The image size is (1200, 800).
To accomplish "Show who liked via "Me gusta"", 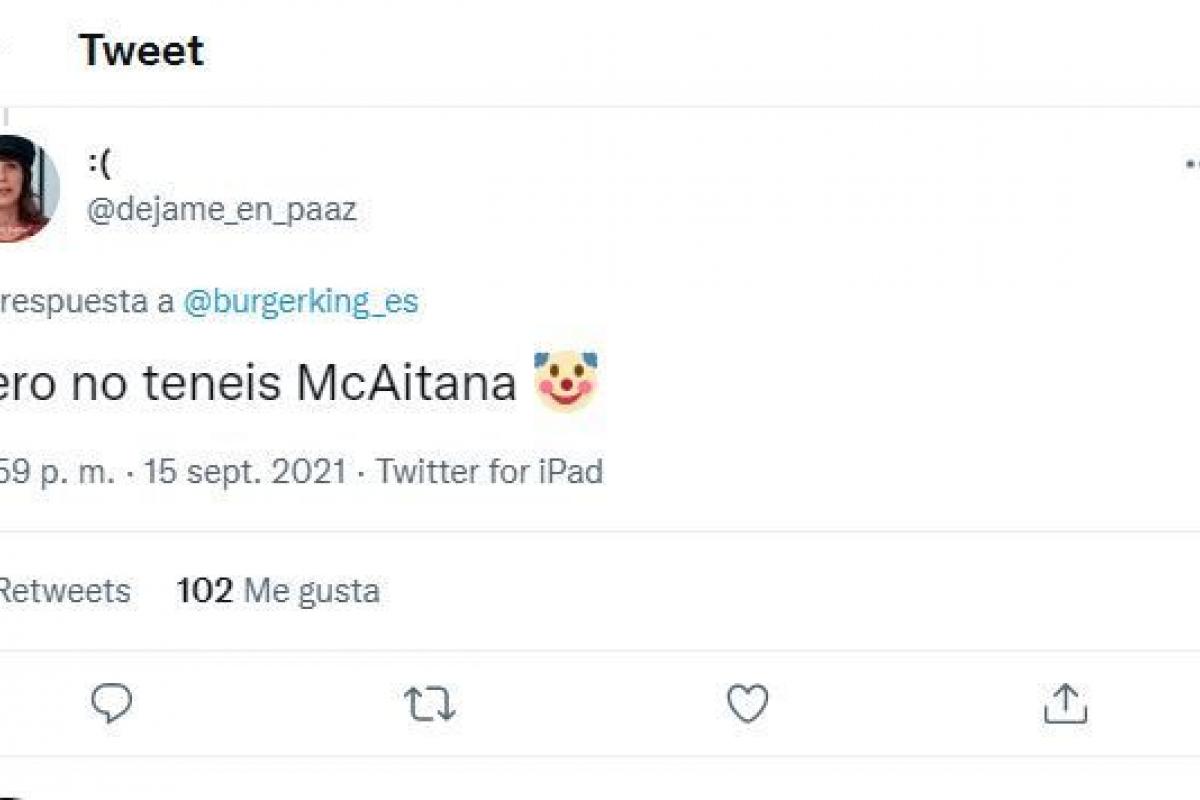I will point(312,591).
